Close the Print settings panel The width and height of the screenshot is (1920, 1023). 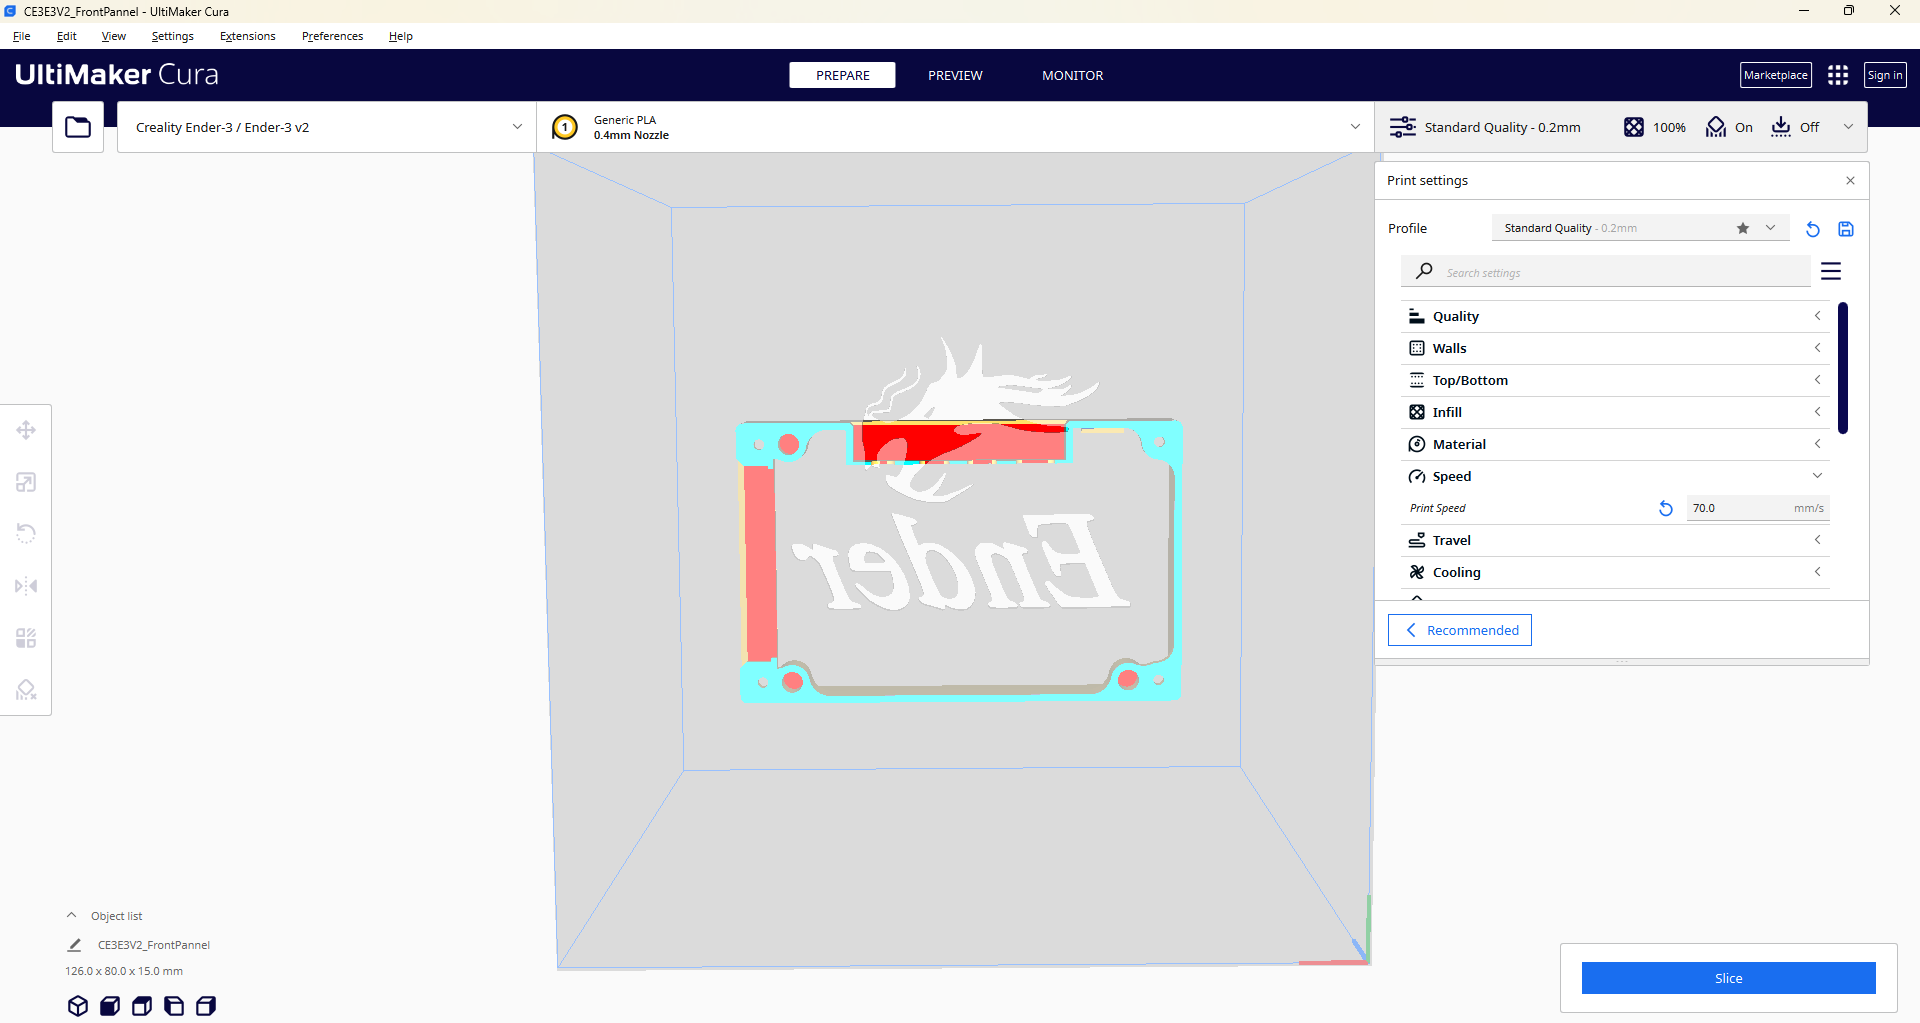pos(1850,181)
